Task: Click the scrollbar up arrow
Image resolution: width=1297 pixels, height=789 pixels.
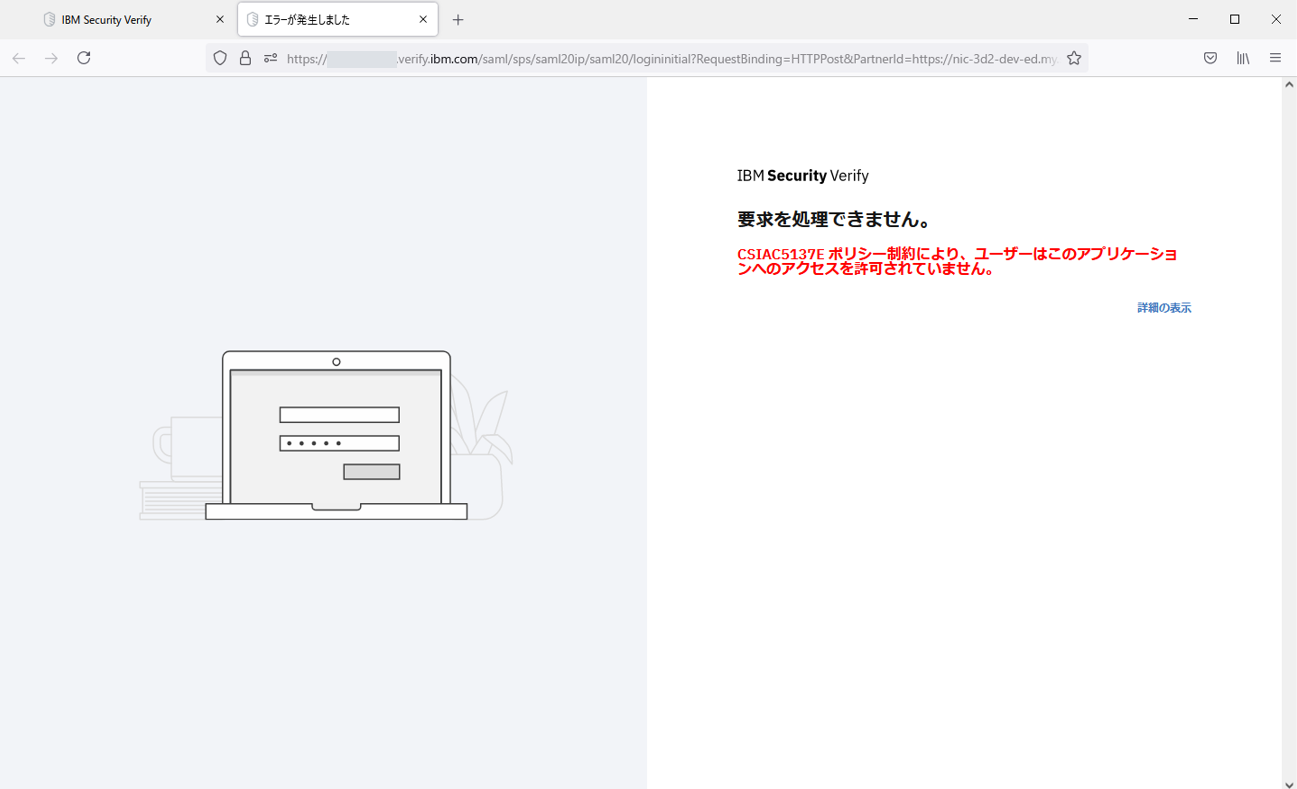Action: coord(1289,84)
